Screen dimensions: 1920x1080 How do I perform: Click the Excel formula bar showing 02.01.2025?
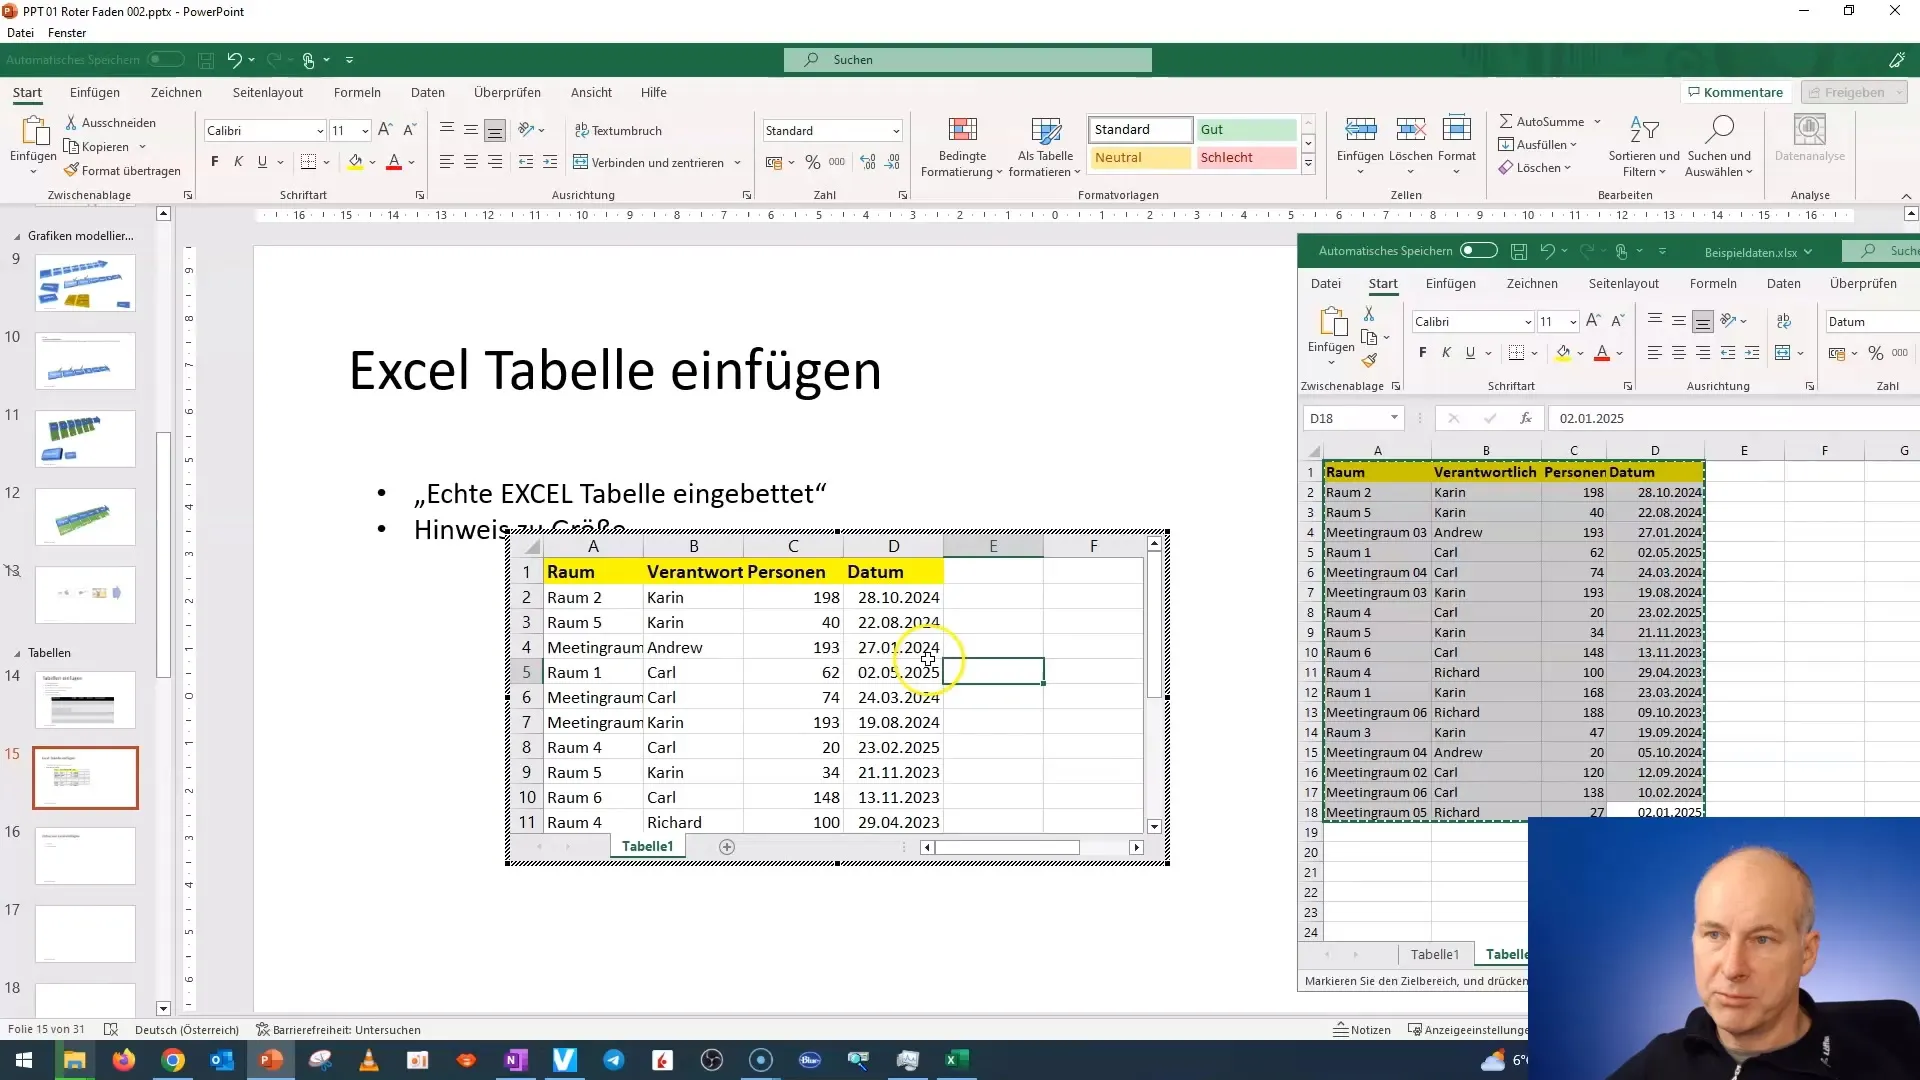pyautogui.click(x=1734, y=418)
